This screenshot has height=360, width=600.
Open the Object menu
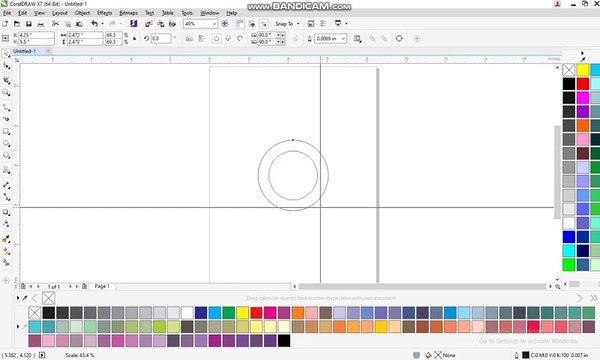[x=82, y=13]
